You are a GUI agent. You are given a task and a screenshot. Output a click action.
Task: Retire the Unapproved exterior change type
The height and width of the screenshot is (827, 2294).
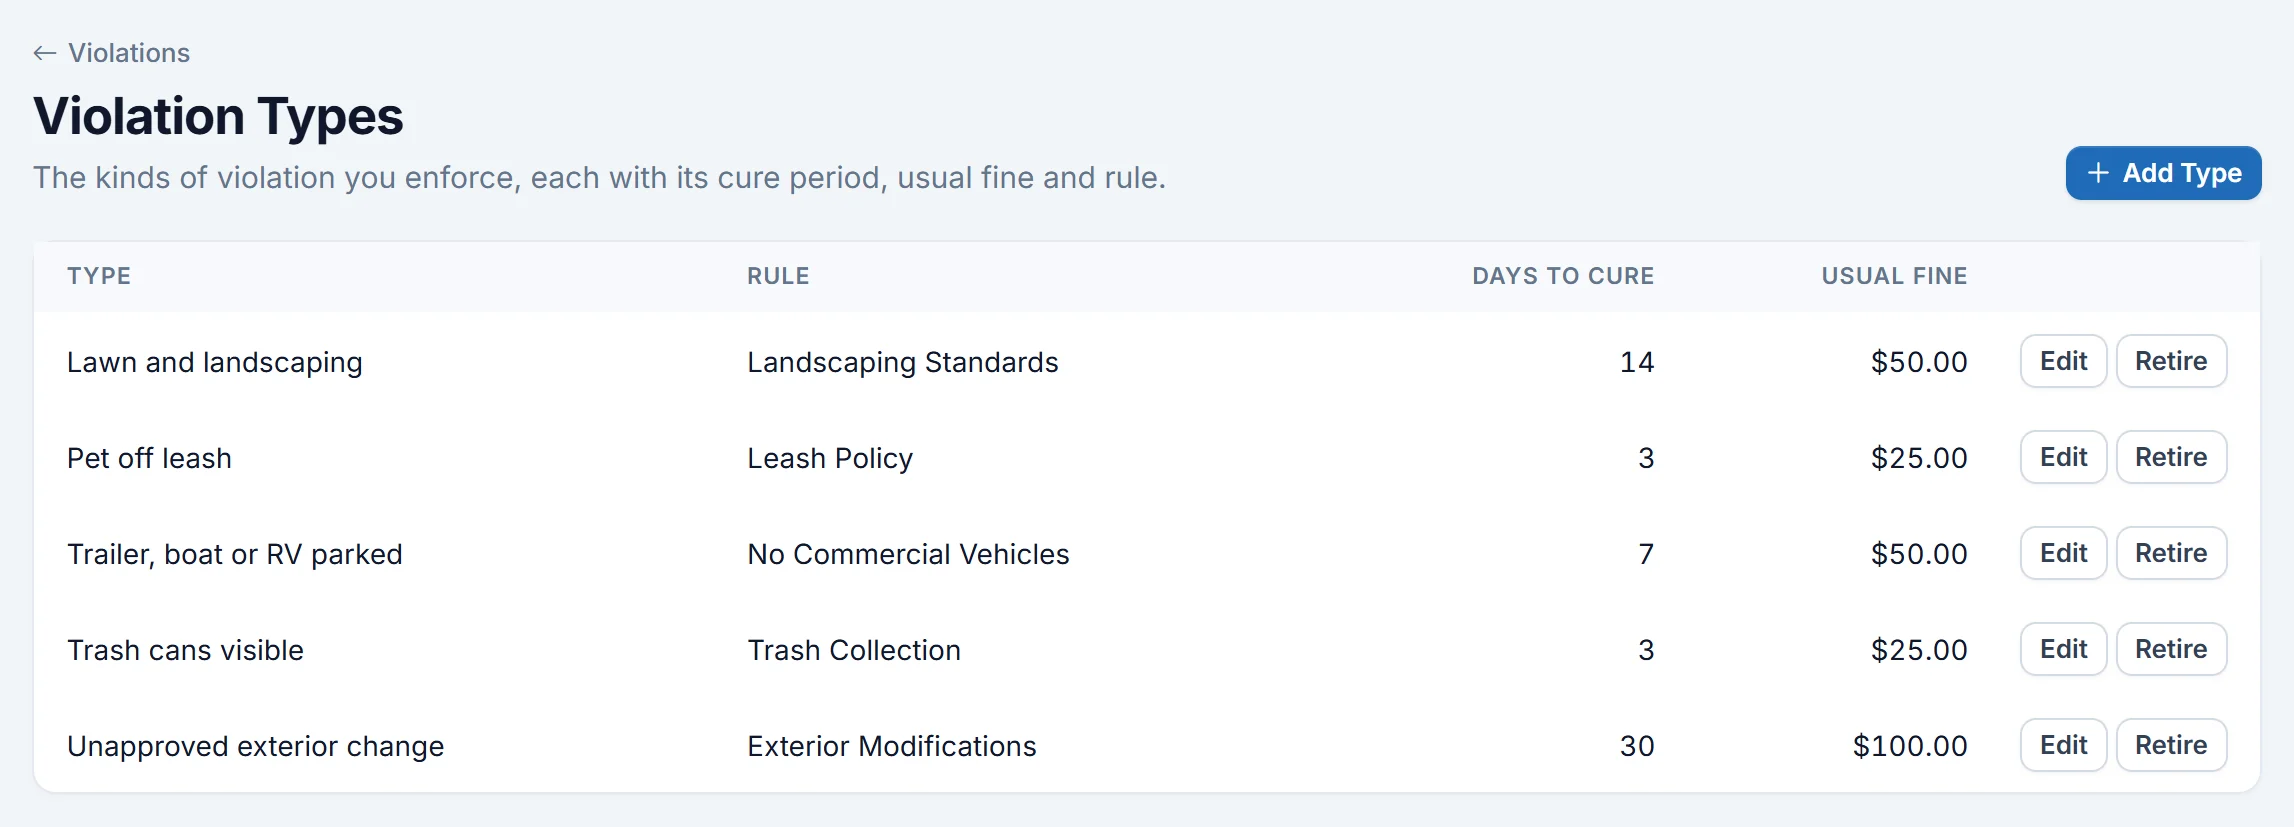[2171, 745]
